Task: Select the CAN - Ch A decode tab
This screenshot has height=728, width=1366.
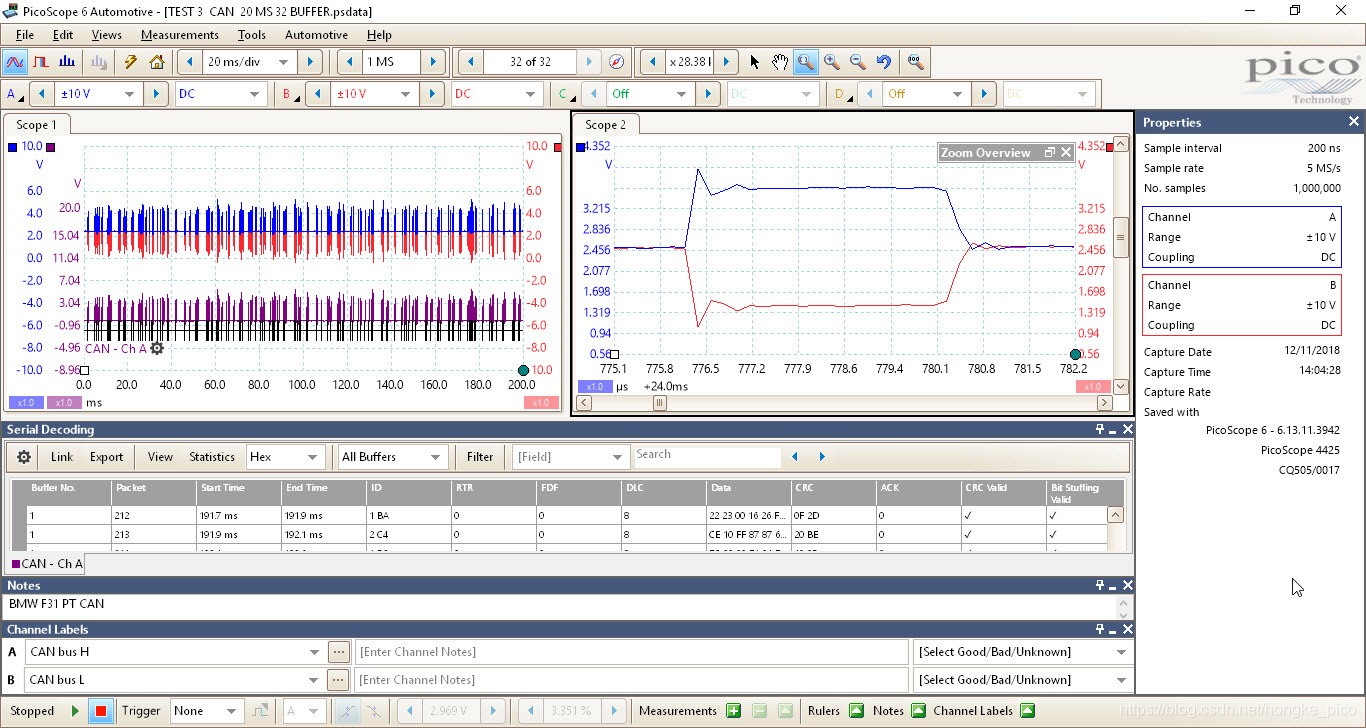Action: (47, 564)
